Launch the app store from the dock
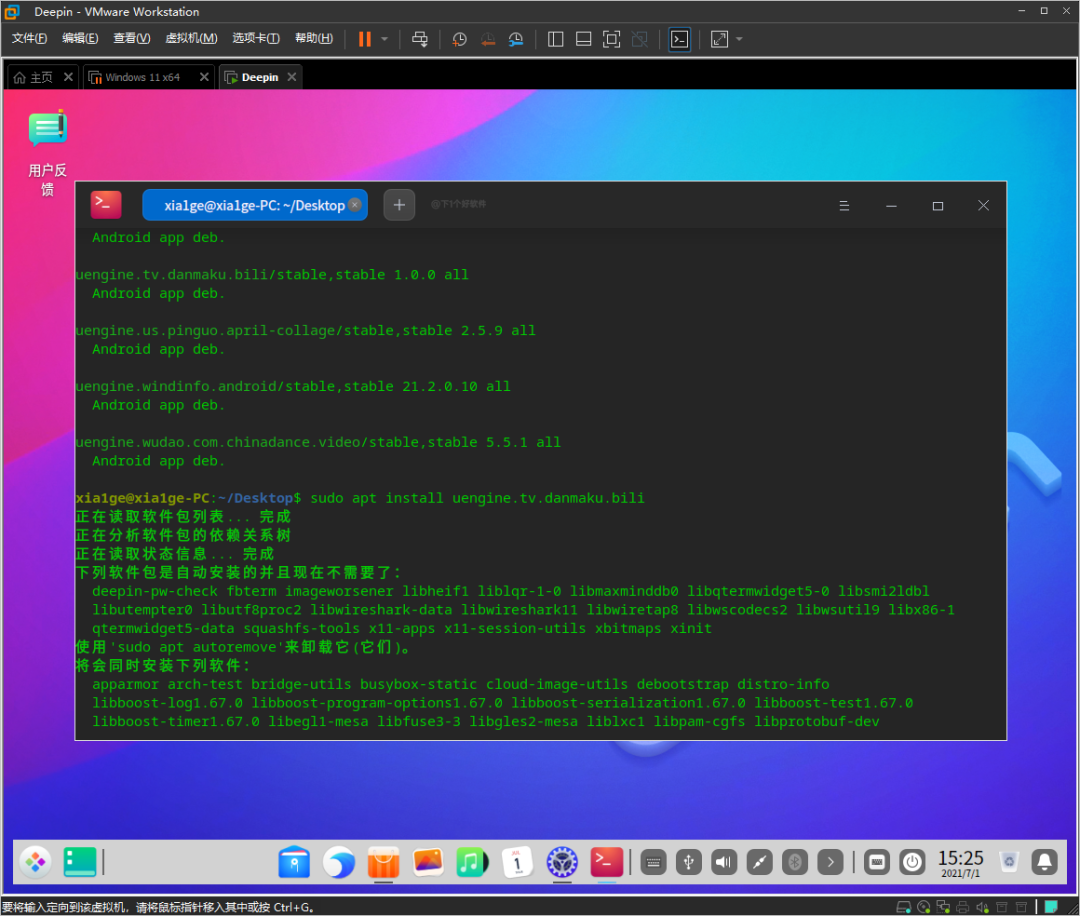The image size is (1080, 916). [x=383, y=861]
